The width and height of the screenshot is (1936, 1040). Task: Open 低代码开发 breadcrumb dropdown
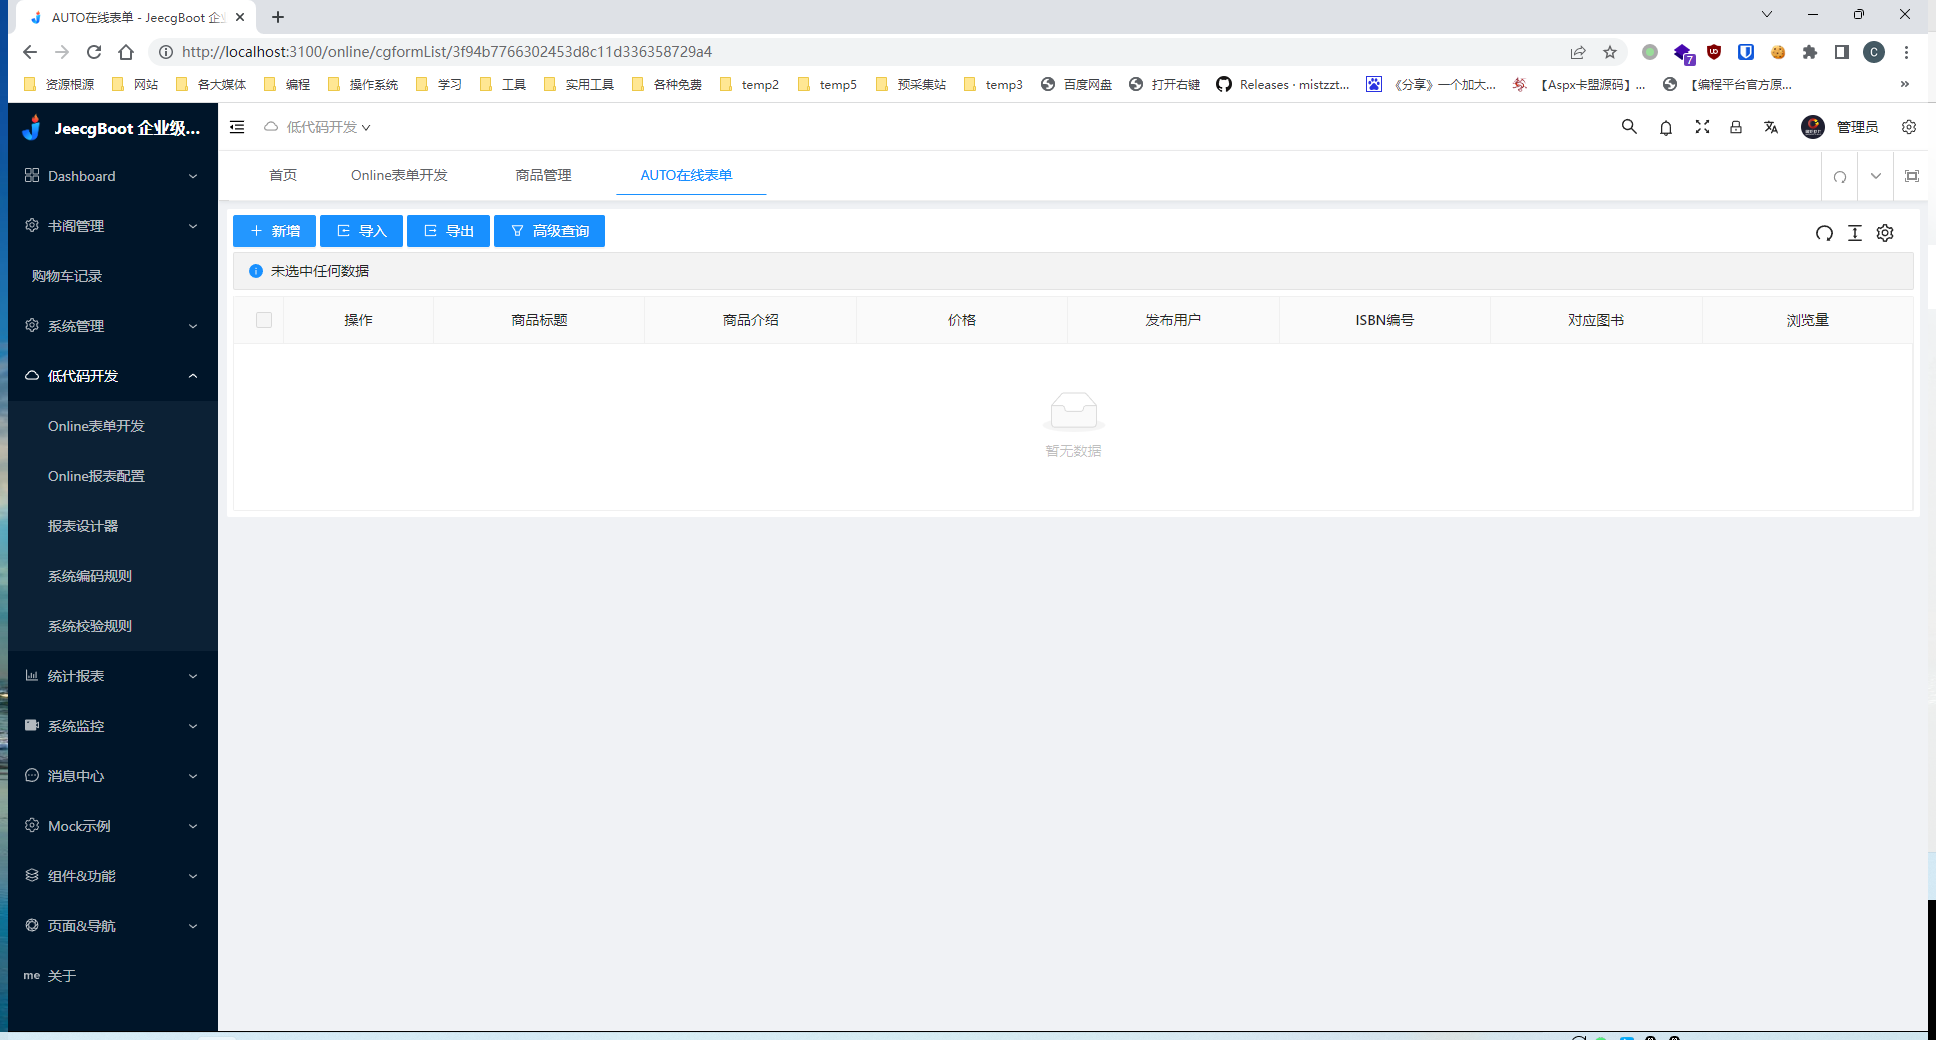pos(318,127)
